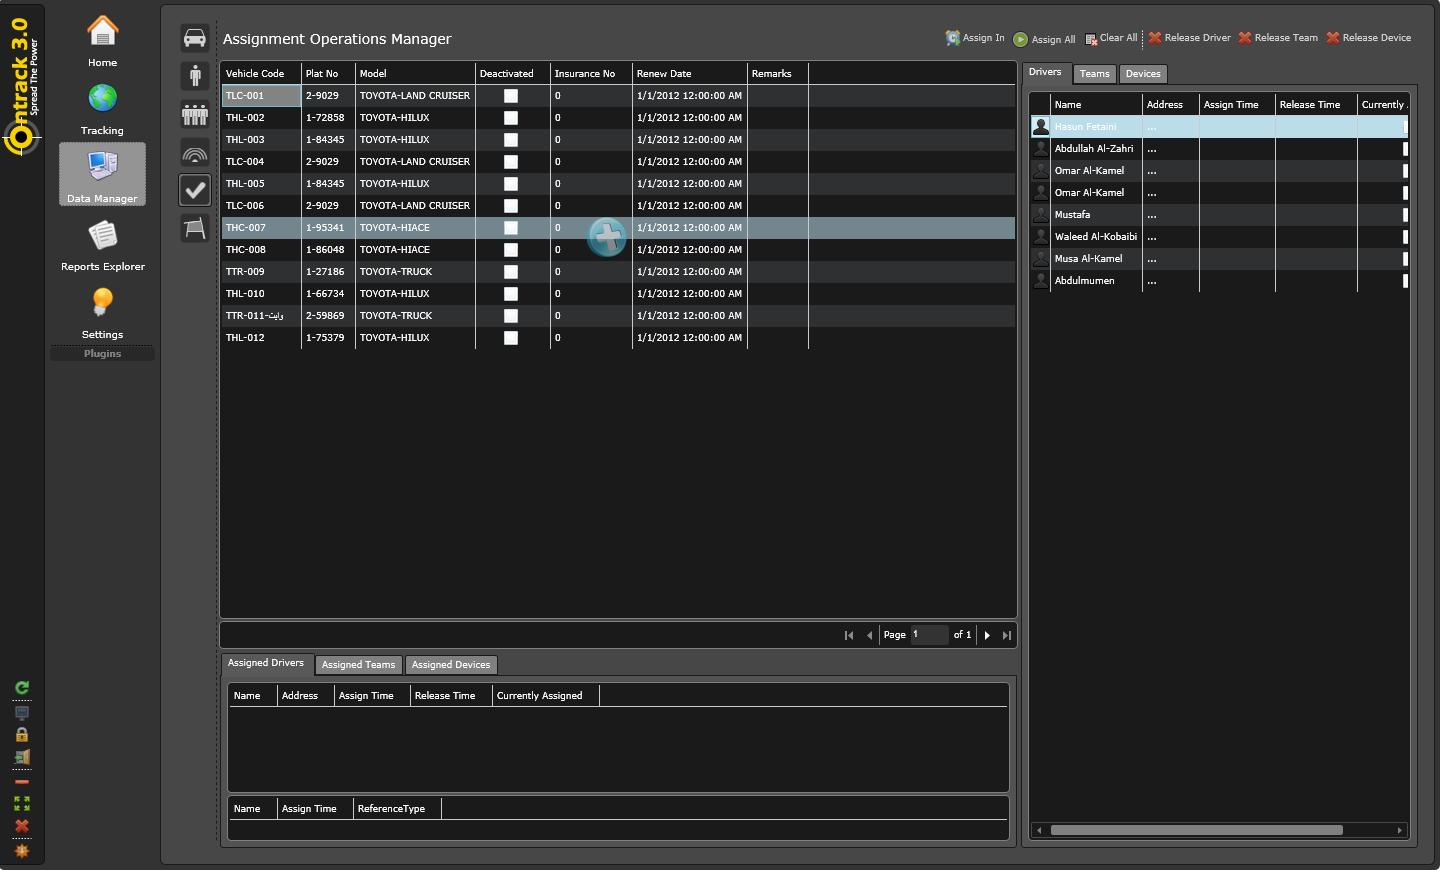Expand address details for Hasun Fetaini
Screen dimensions: 1440x870
click(1152, 126)
